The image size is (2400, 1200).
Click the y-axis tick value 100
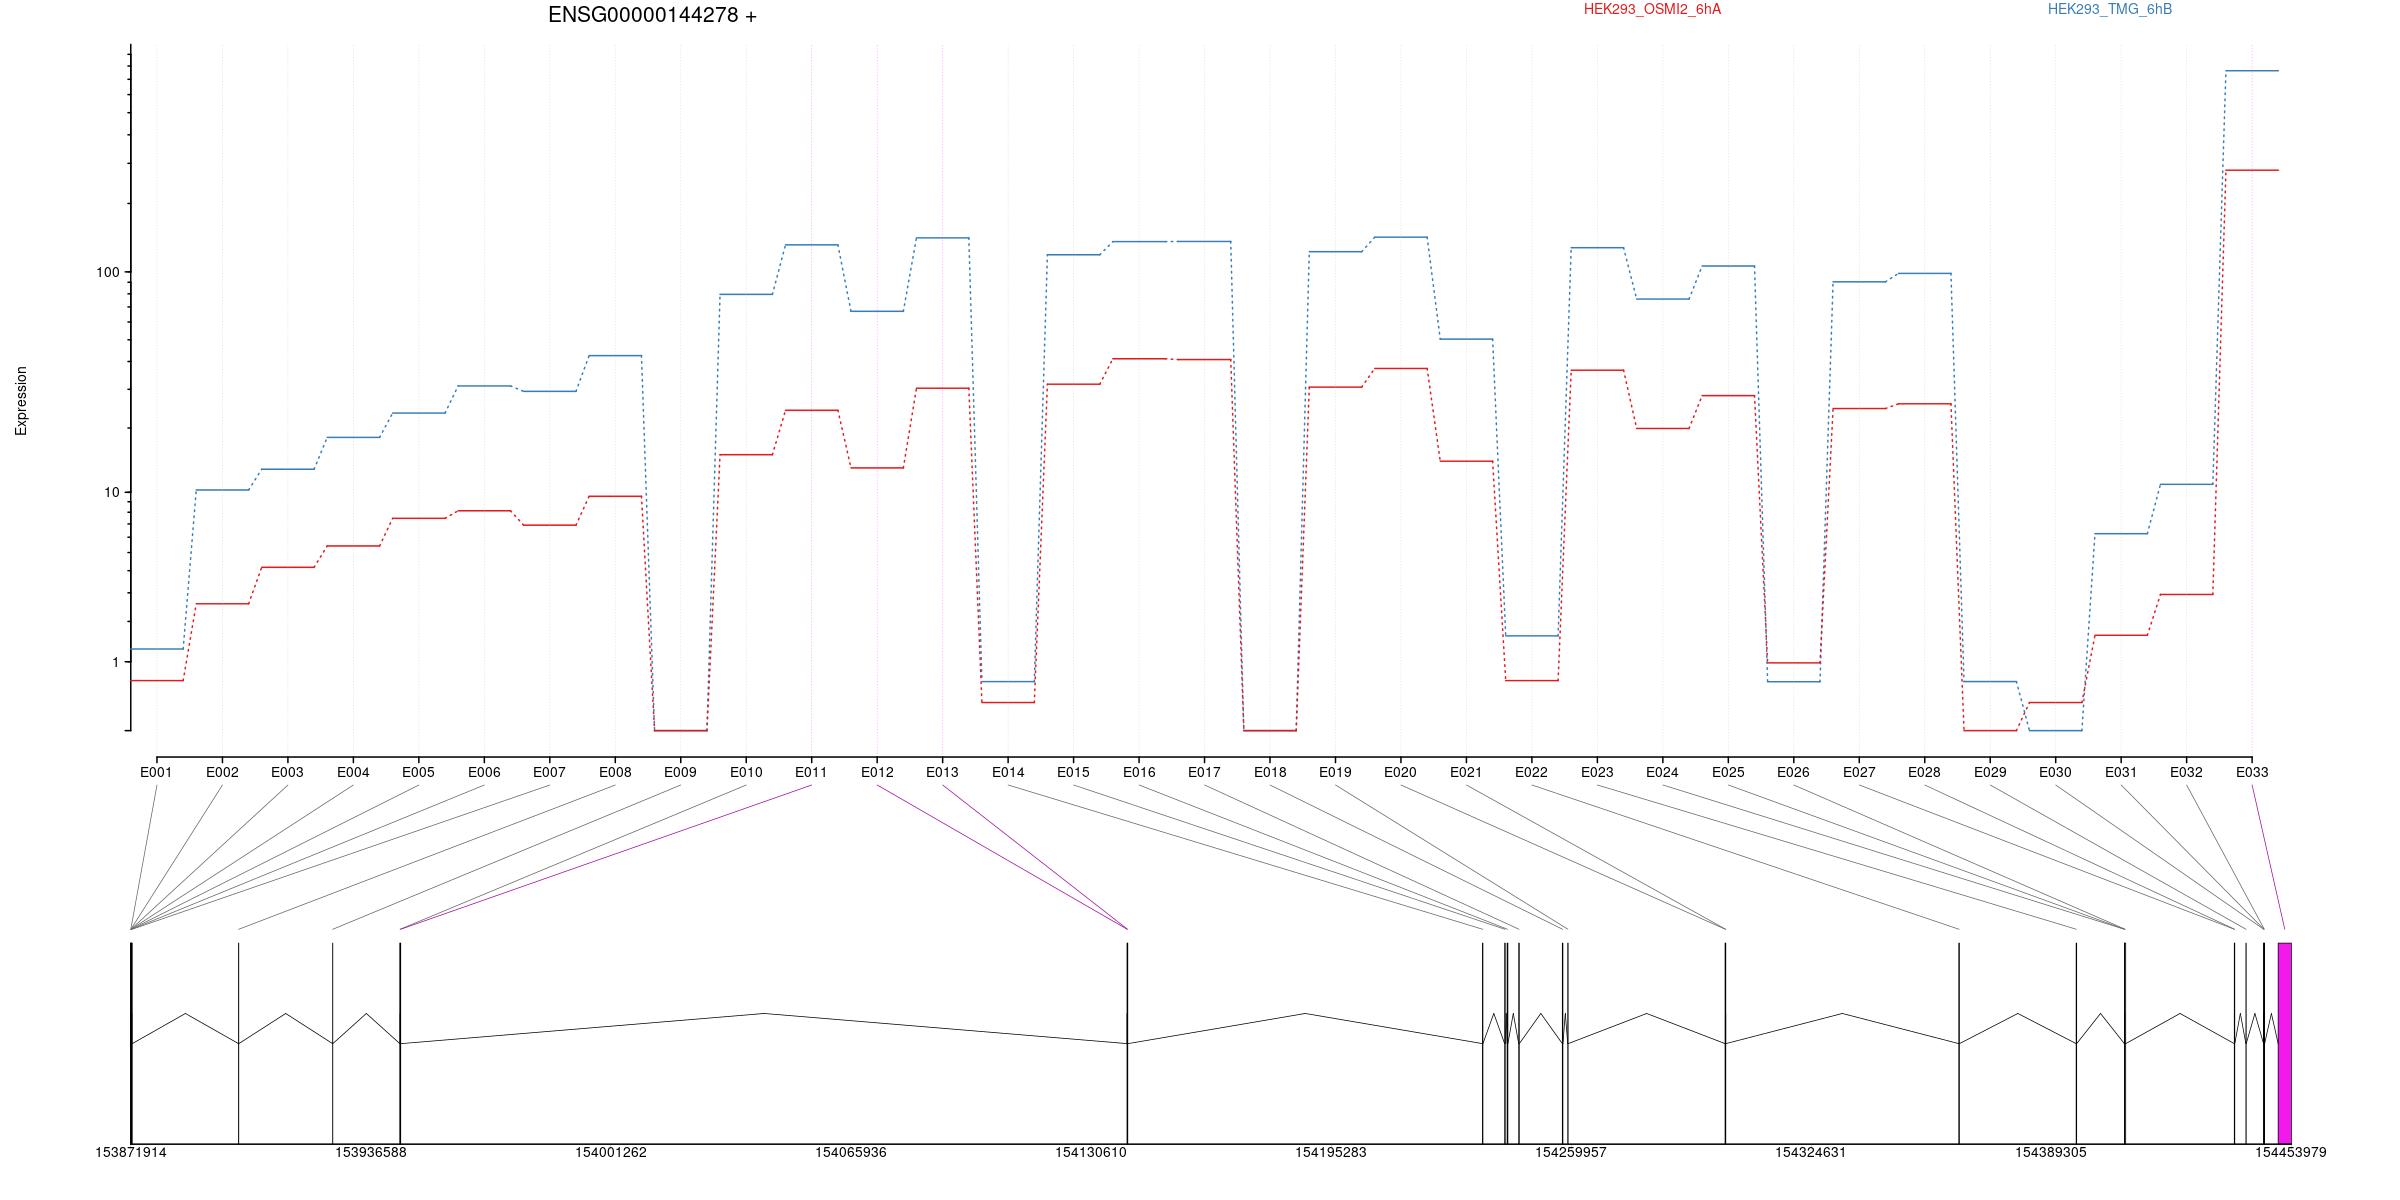pos(107,272)
